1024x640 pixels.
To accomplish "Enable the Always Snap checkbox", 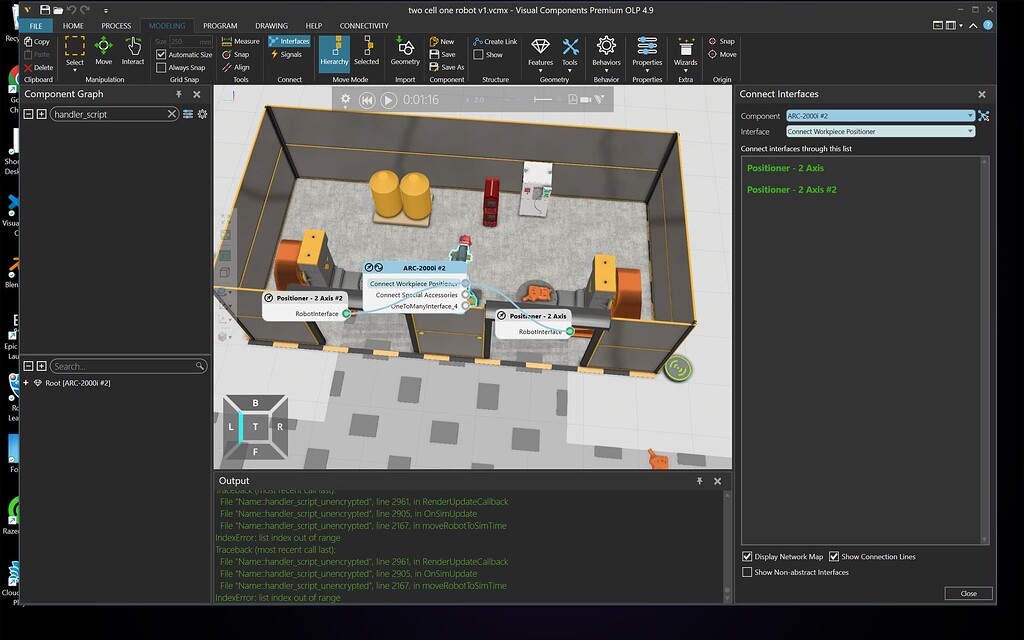I will coord(160,67).
